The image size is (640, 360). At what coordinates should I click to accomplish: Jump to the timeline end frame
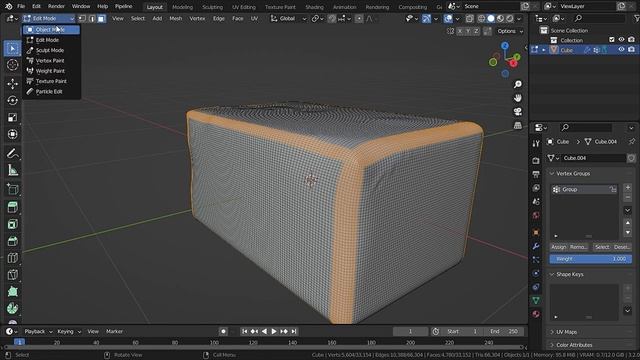point(294,331)
